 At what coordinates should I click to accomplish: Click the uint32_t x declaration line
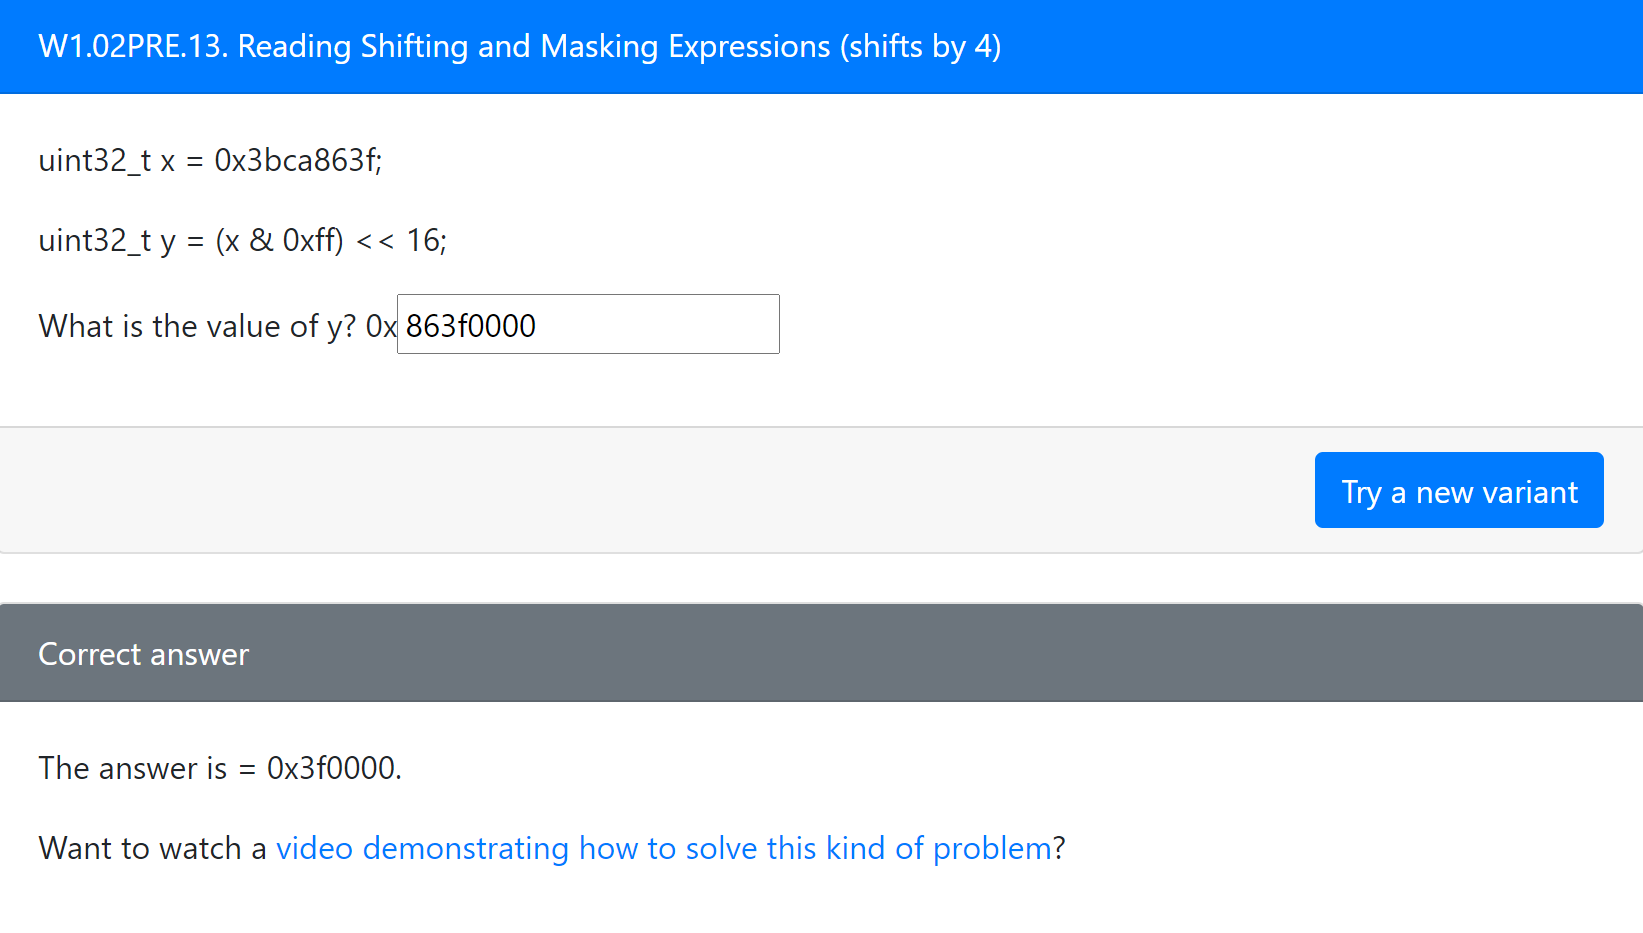pos(210,160)
